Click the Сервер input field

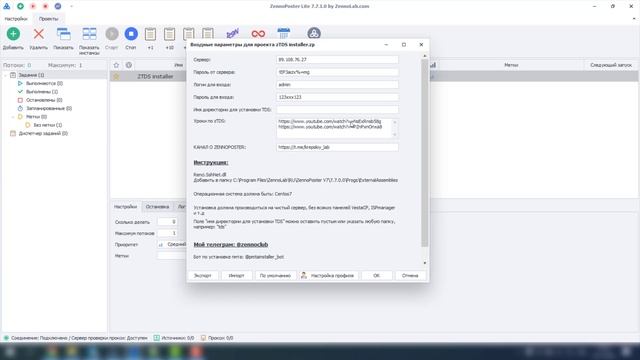tap(337, 60)
